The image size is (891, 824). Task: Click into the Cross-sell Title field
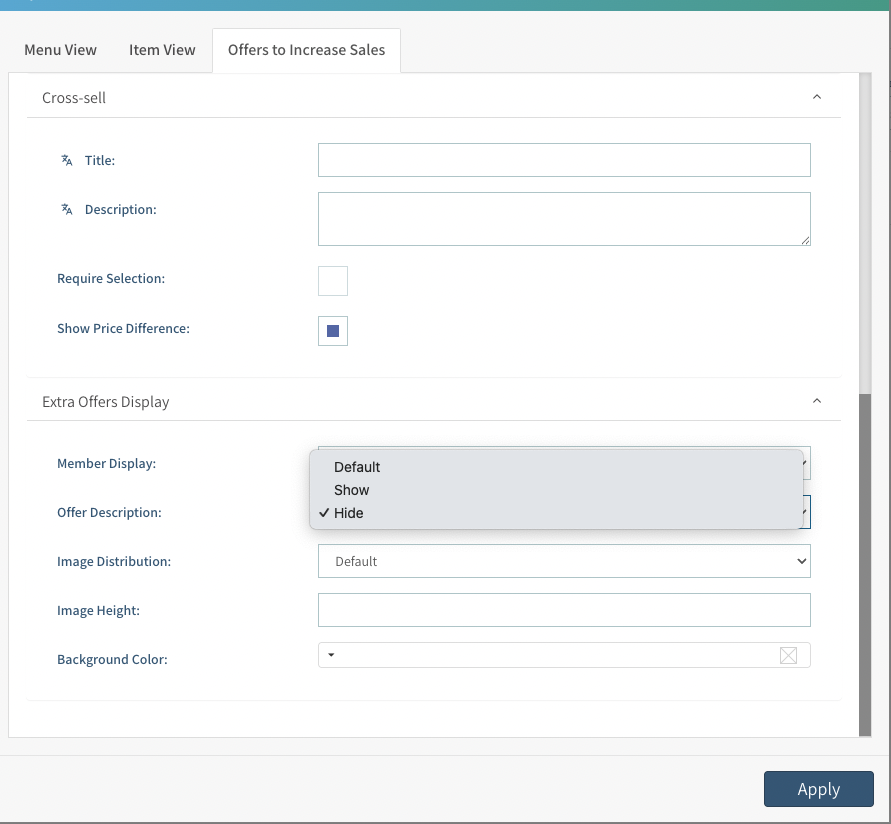(564, 160)
